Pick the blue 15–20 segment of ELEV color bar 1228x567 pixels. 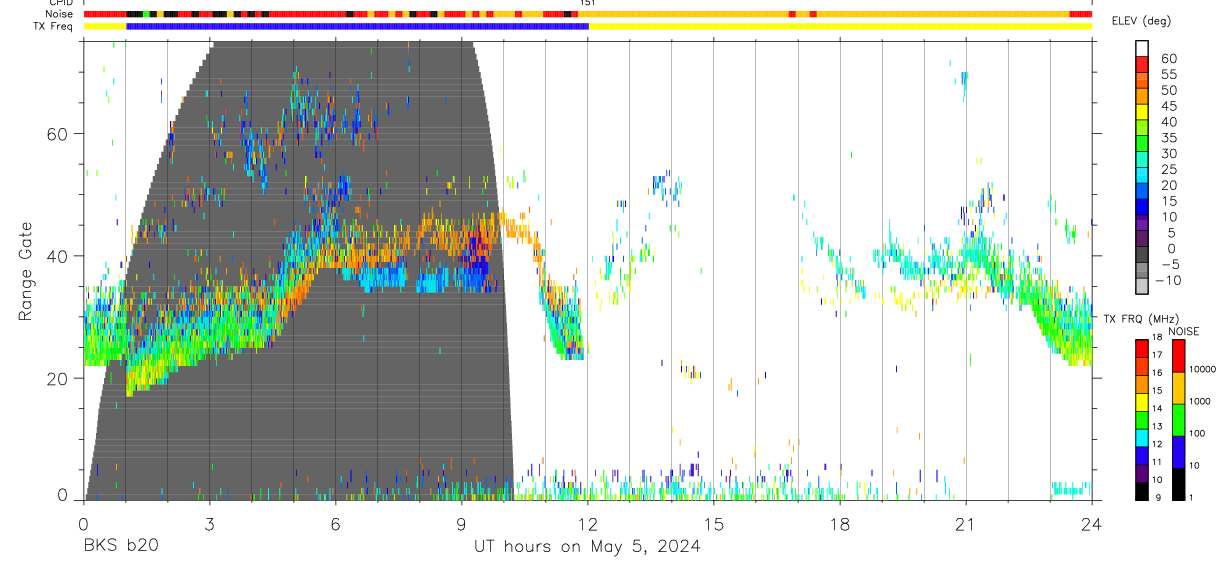click(1142, 192)
